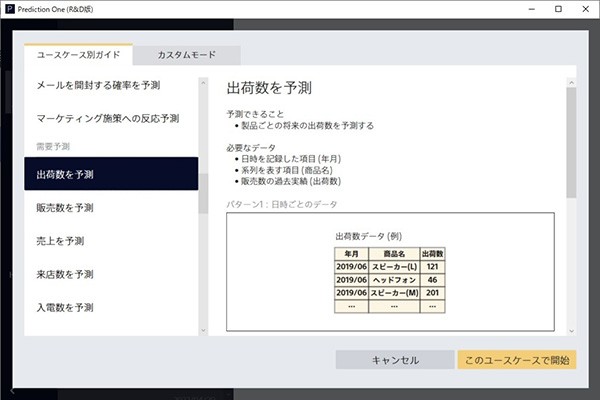Click the キャンセル button
Screen dimensions: 600x400
(395, 360)
